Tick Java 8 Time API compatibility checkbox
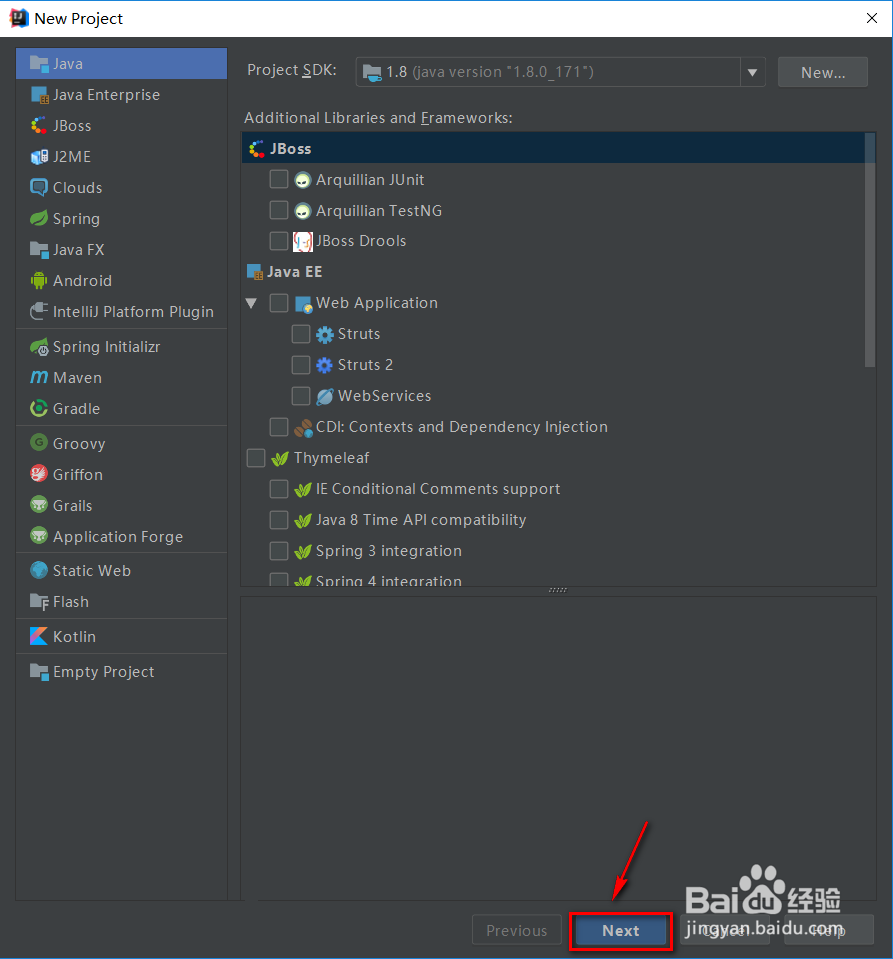The height and width of the screenshot is (959, 893). point(279,520)
